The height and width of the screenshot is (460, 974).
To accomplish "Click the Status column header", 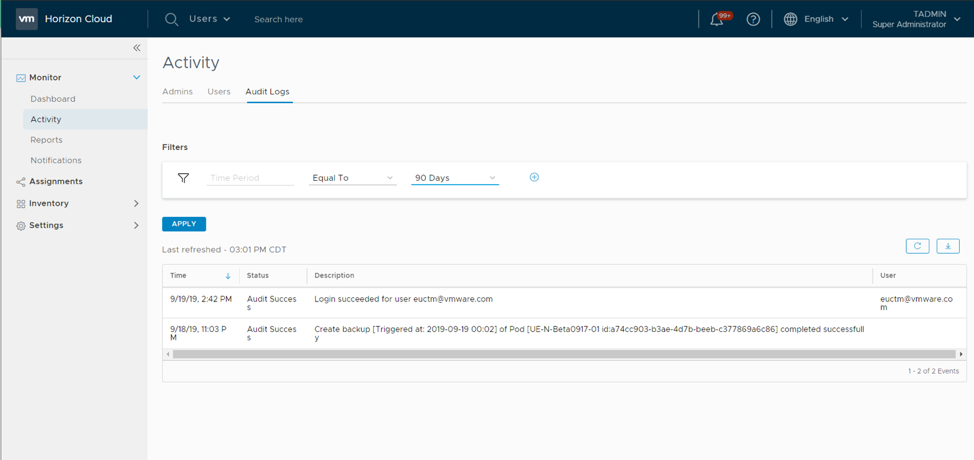I will (x=258, y=276).
